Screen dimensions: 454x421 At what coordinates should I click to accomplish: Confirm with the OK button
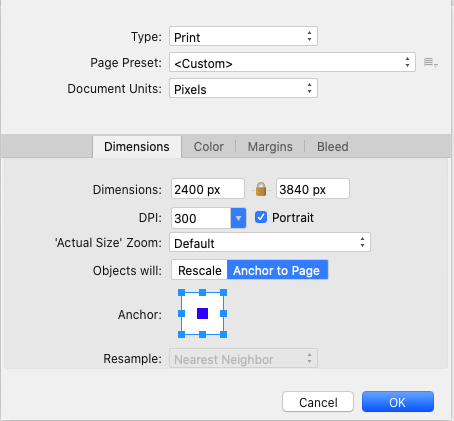[398, 402]
